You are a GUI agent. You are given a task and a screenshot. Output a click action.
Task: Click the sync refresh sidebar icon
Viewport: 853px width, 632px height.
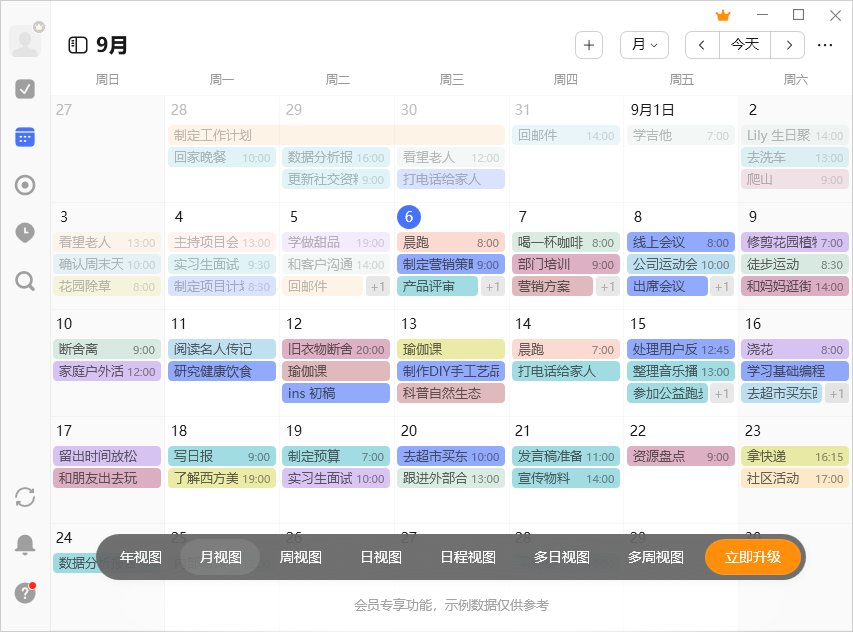(25, 497)
